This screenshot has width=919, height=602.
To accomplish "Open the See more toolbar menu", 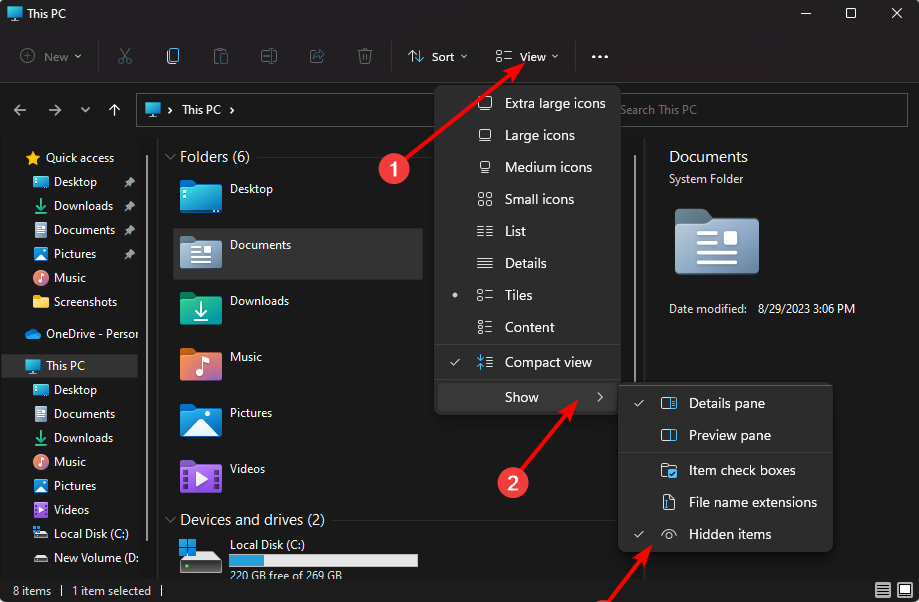I will coord(599,56).
